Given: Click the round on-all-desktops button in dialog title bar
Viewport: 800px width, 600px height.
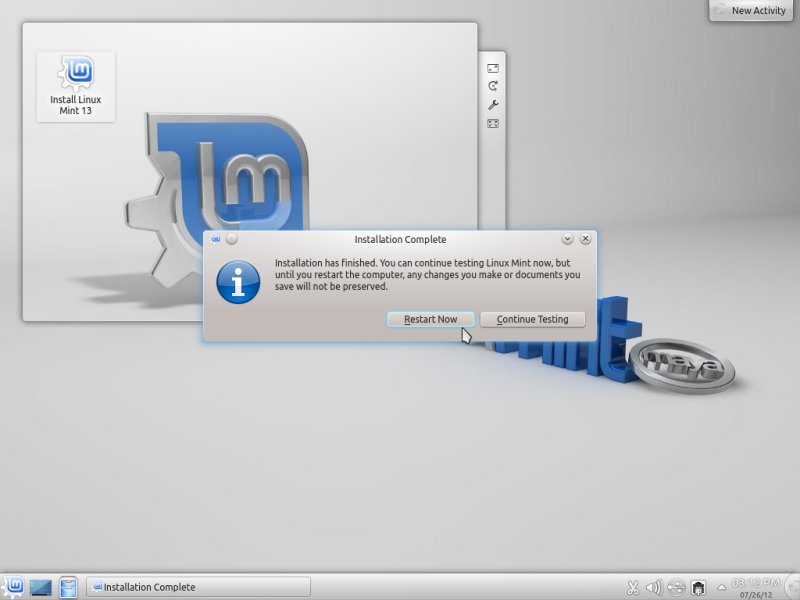Looking at the screenshot, I should point(232,239).
